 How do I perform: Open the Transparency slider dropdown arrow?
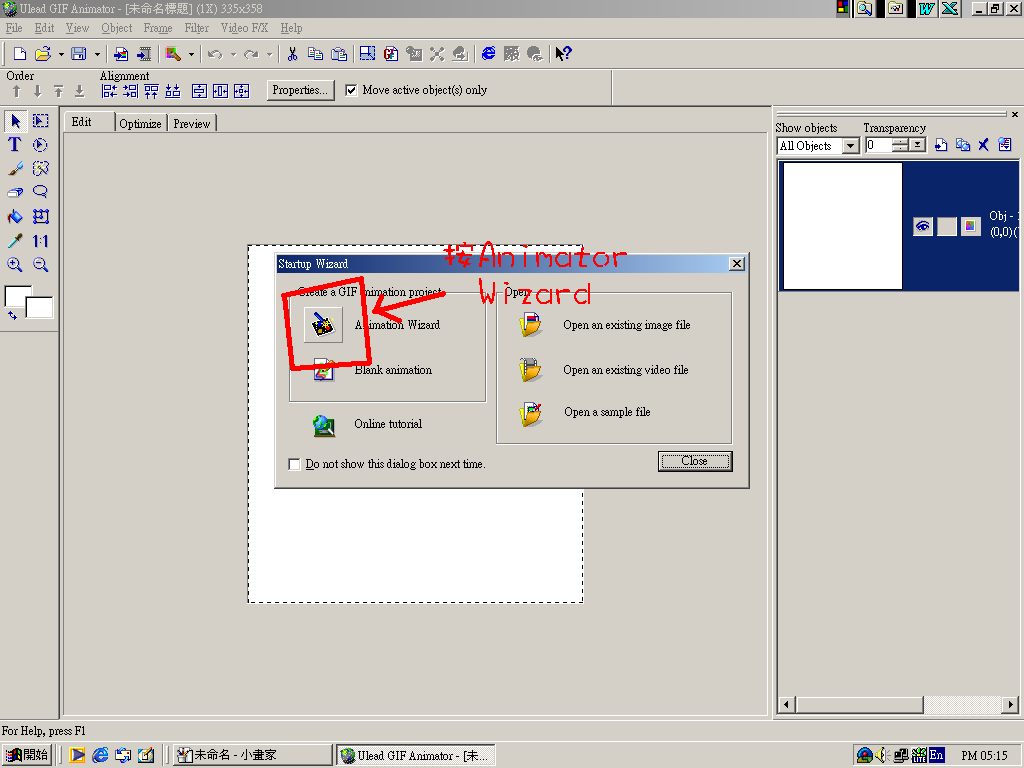tap(918, 145)
